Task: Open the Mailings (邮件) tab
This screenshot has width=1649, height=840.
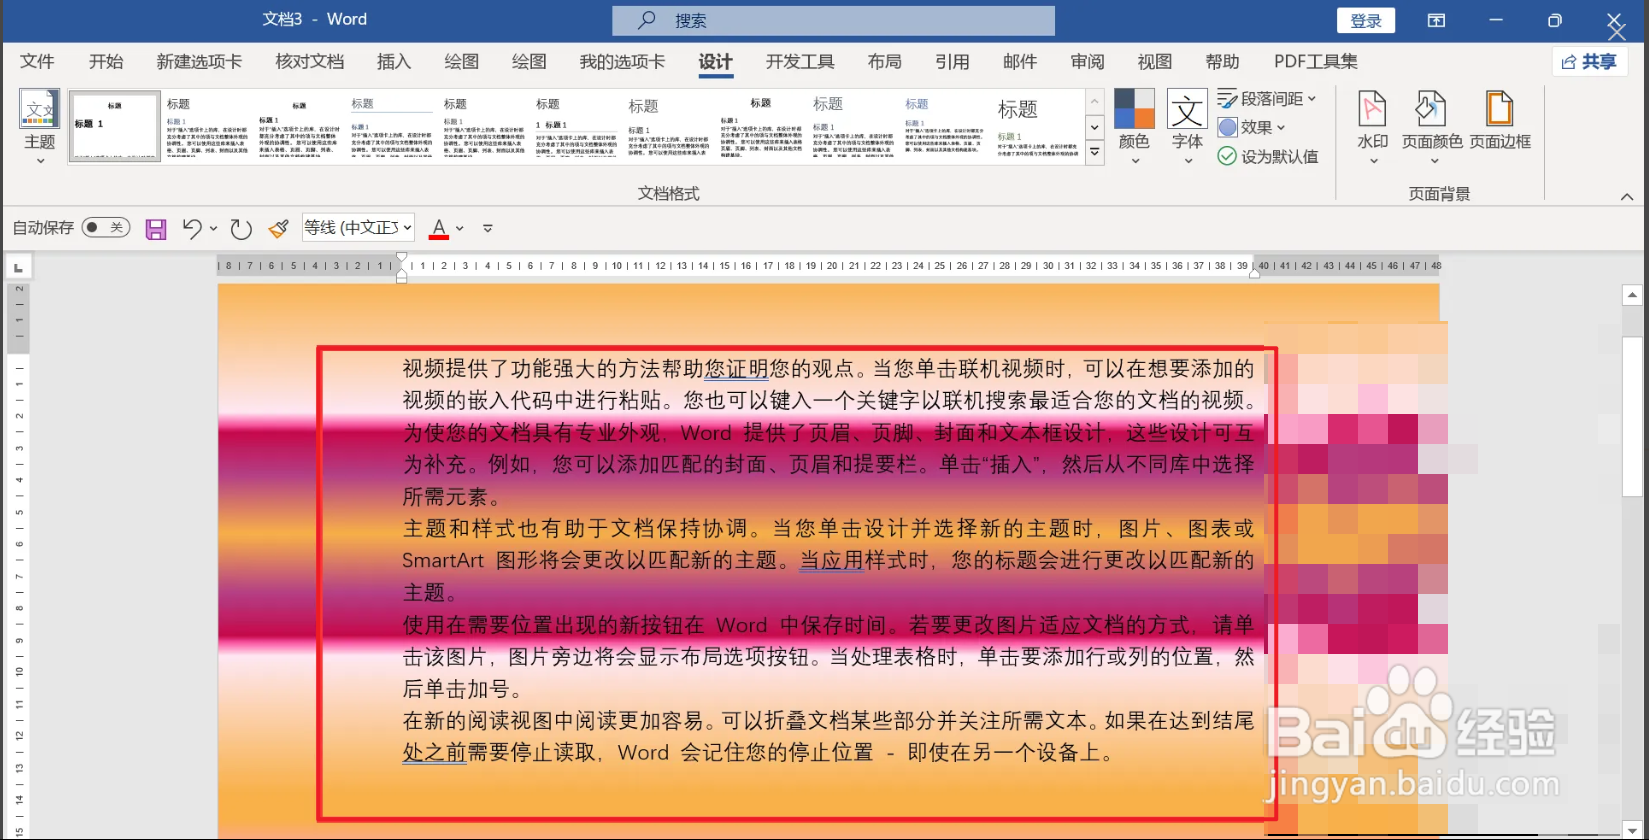Action: 1020,61
